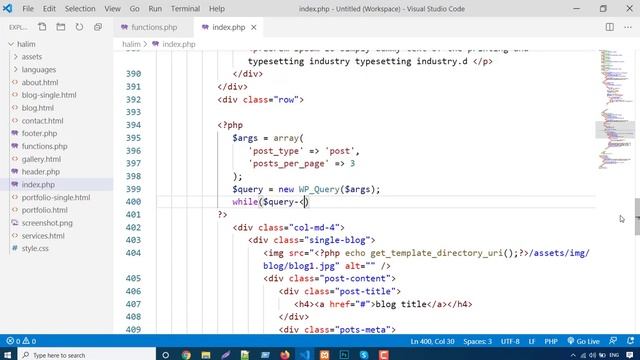Click the New Folder icon in Explorer

(x=61, y=27)
